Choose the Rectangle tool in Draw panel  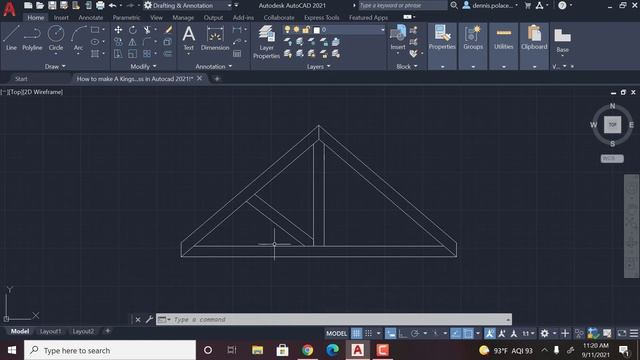coord(95,30)
